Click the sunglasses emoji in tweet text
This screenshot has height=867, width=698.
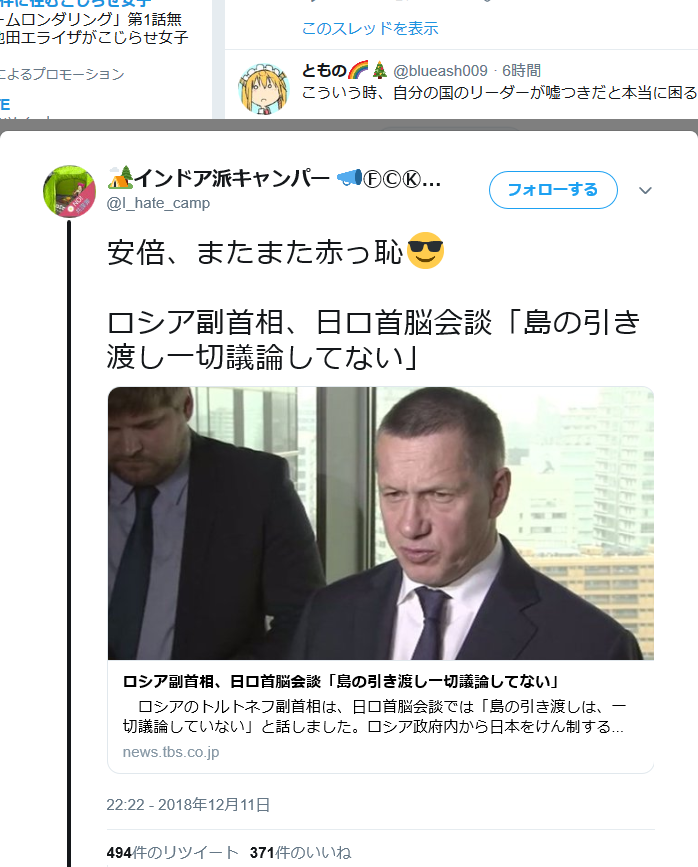pyautogui.click(x=425, y=251)
